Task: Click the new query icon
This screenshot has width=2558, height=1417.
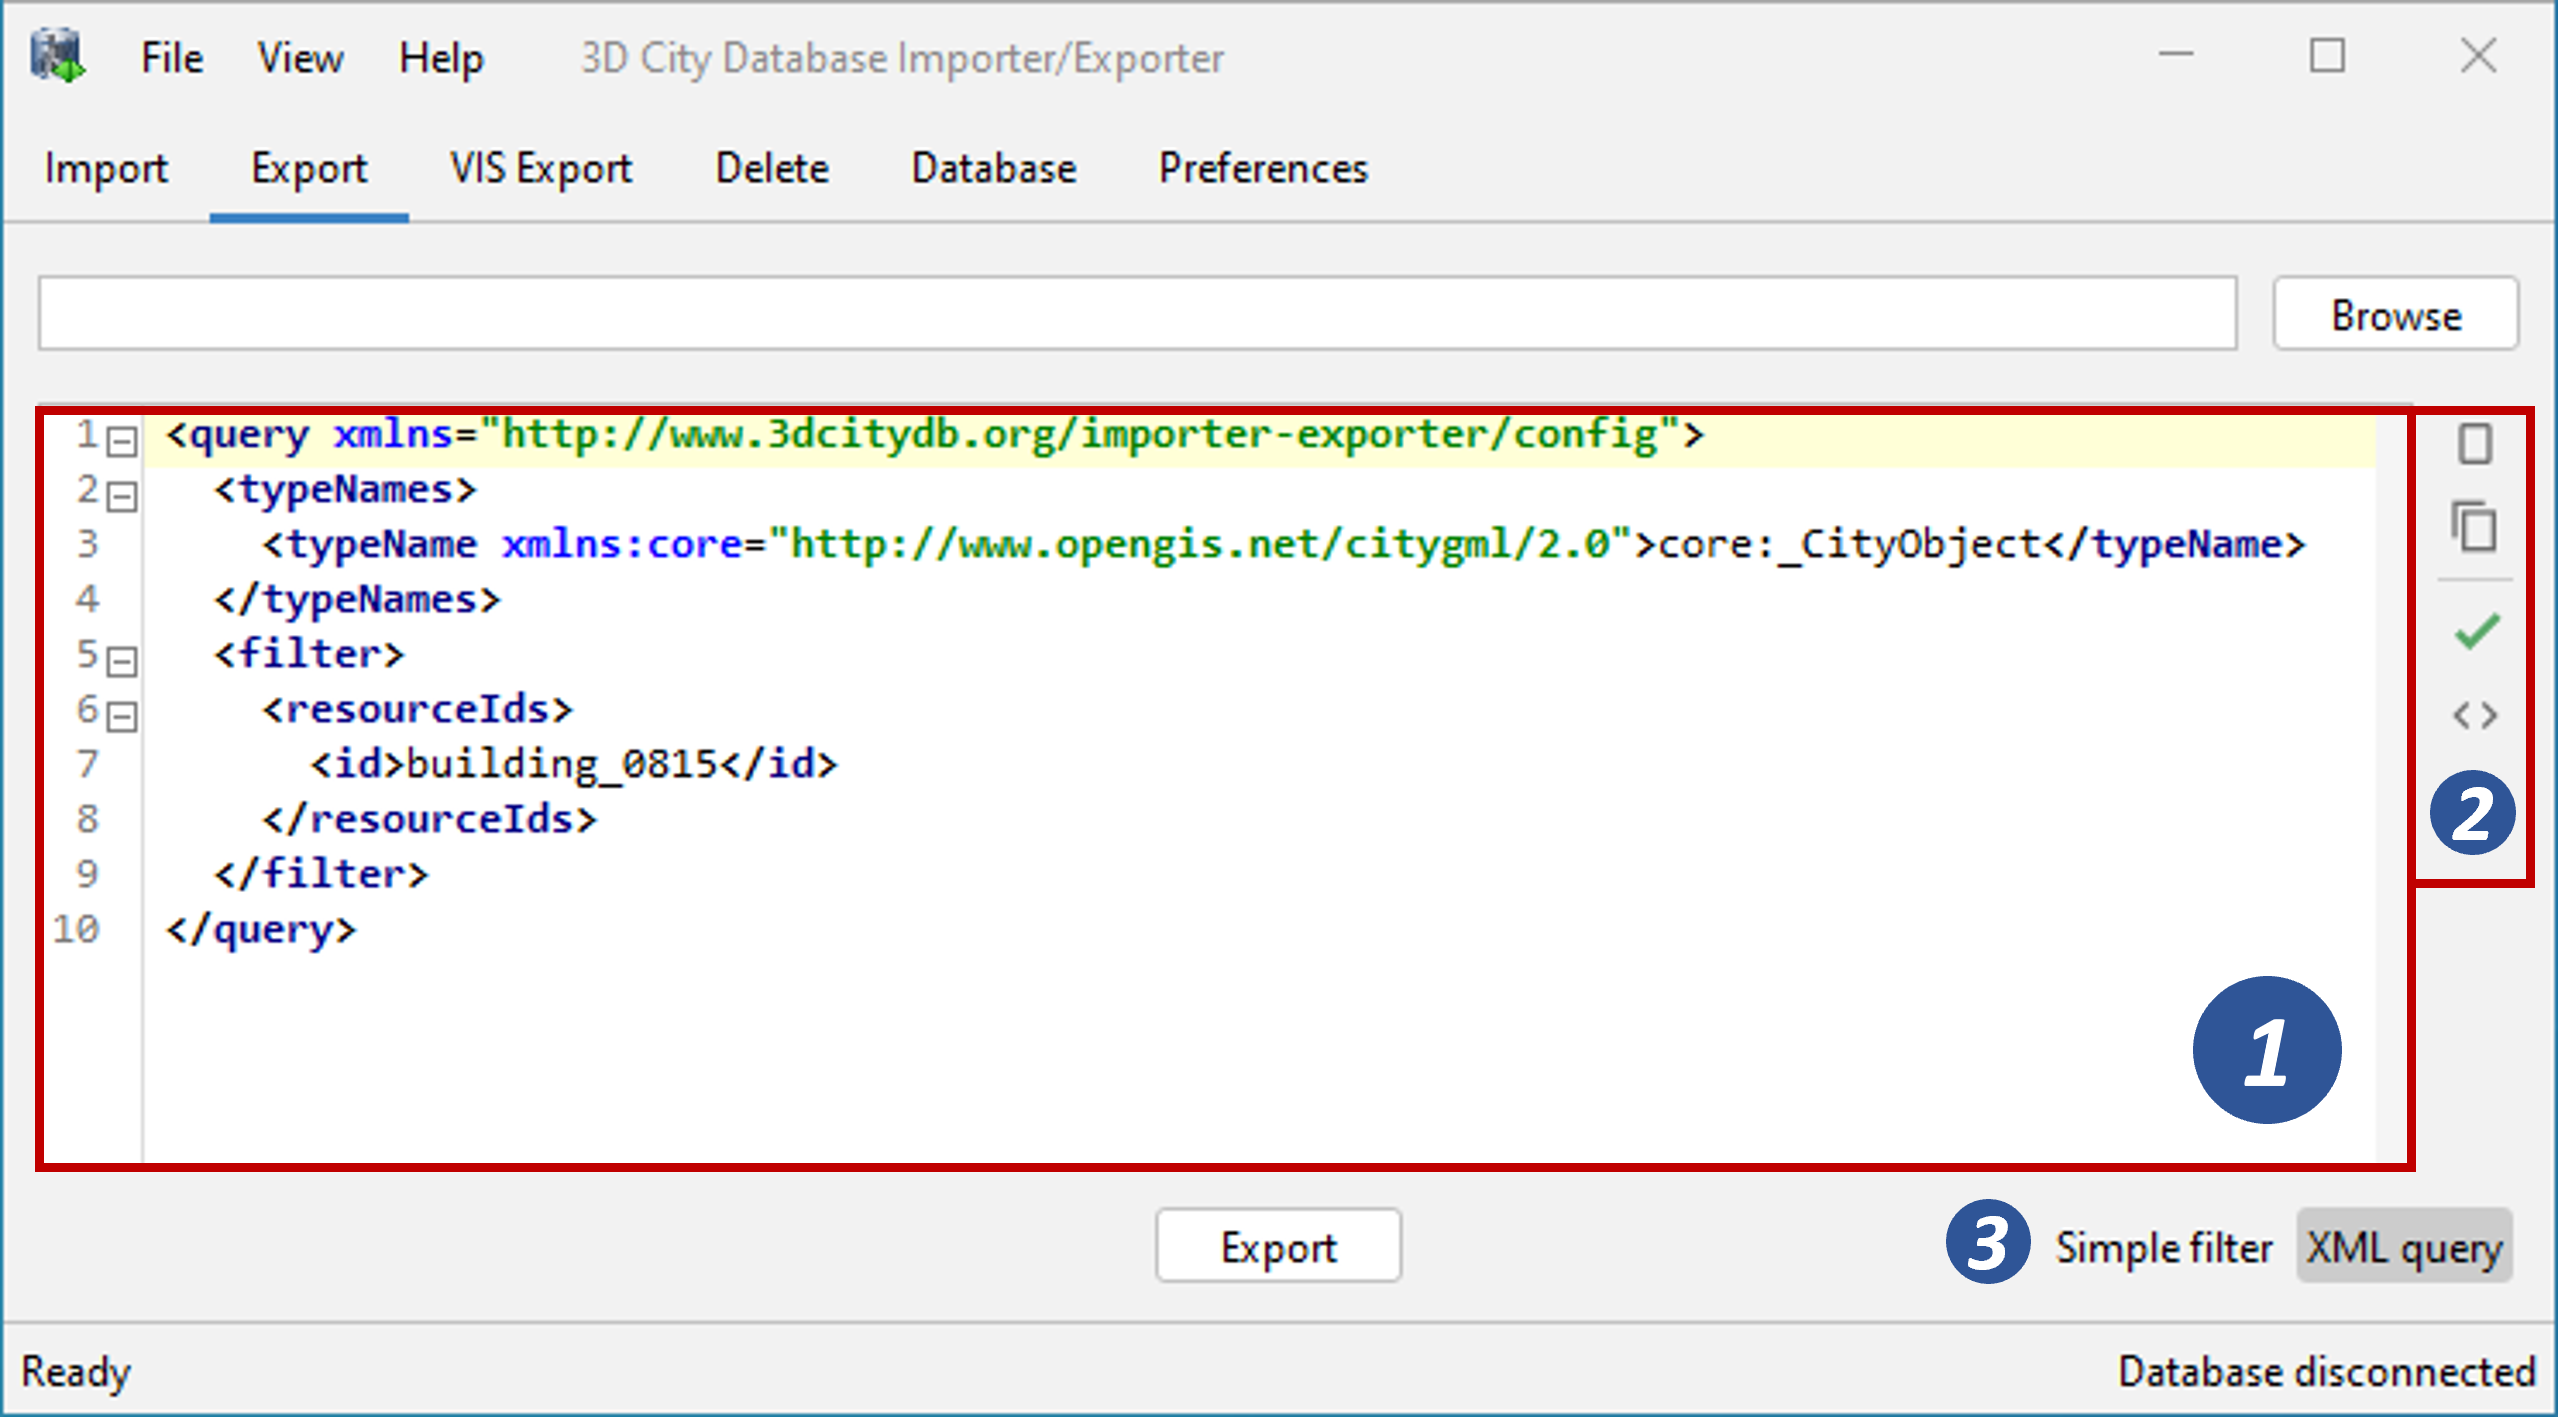Action: 2475,444
